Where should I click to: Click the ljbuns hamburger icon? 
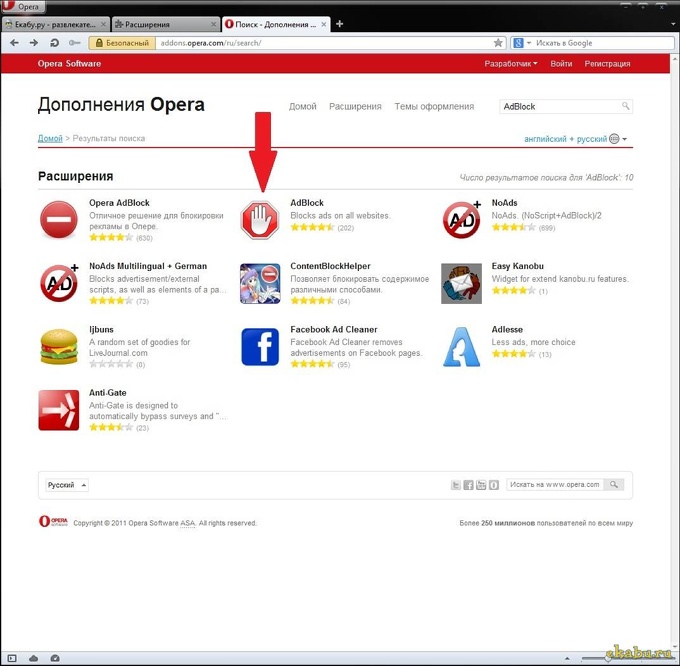pyautogui.click(x=59, y=346)
